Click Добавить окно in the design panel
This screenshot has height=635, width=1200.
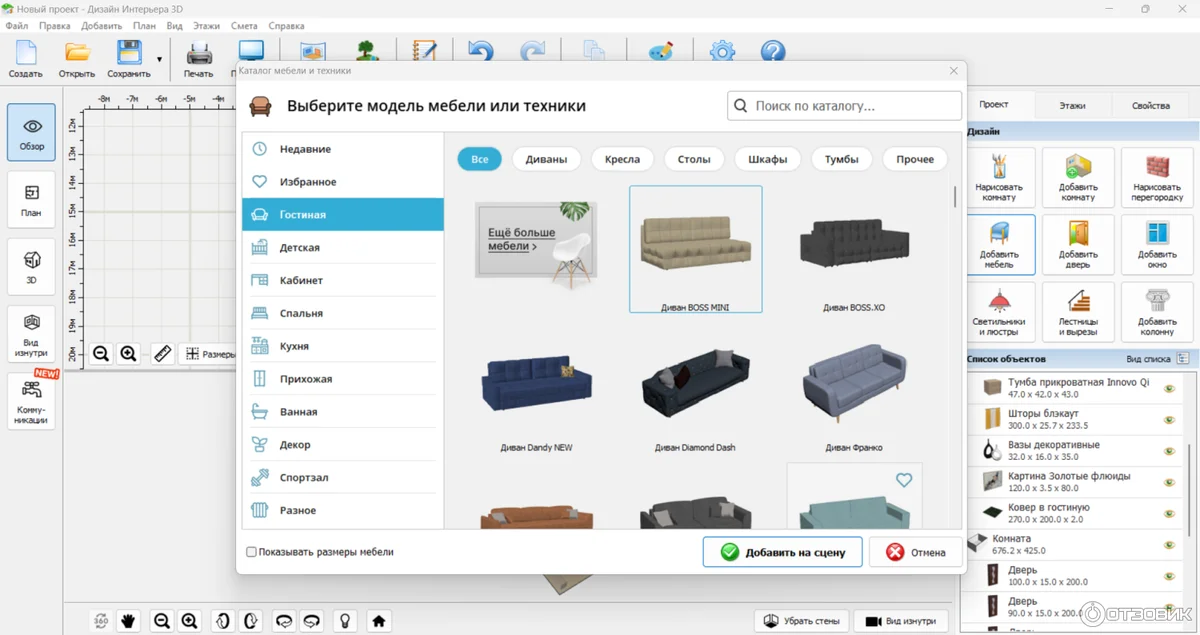point(1157,245)
